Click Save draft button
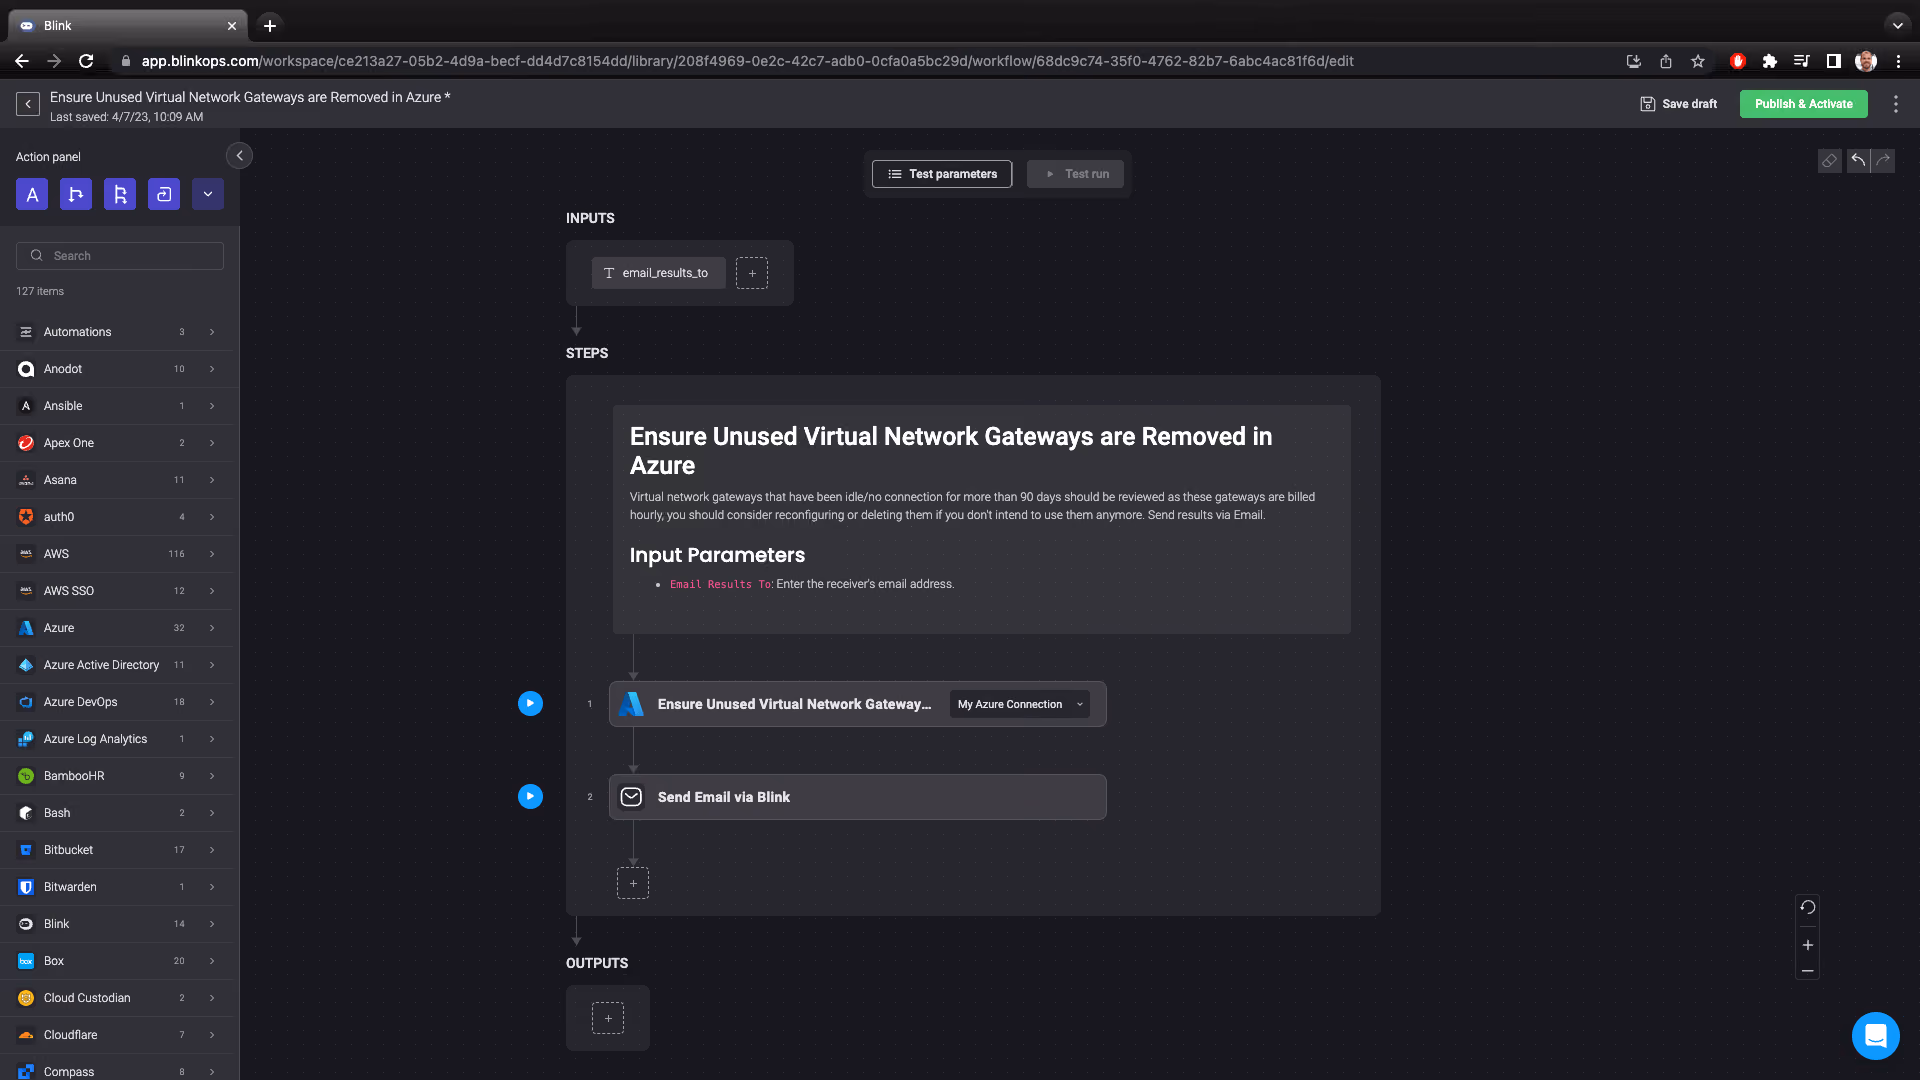 [1679, 104]
